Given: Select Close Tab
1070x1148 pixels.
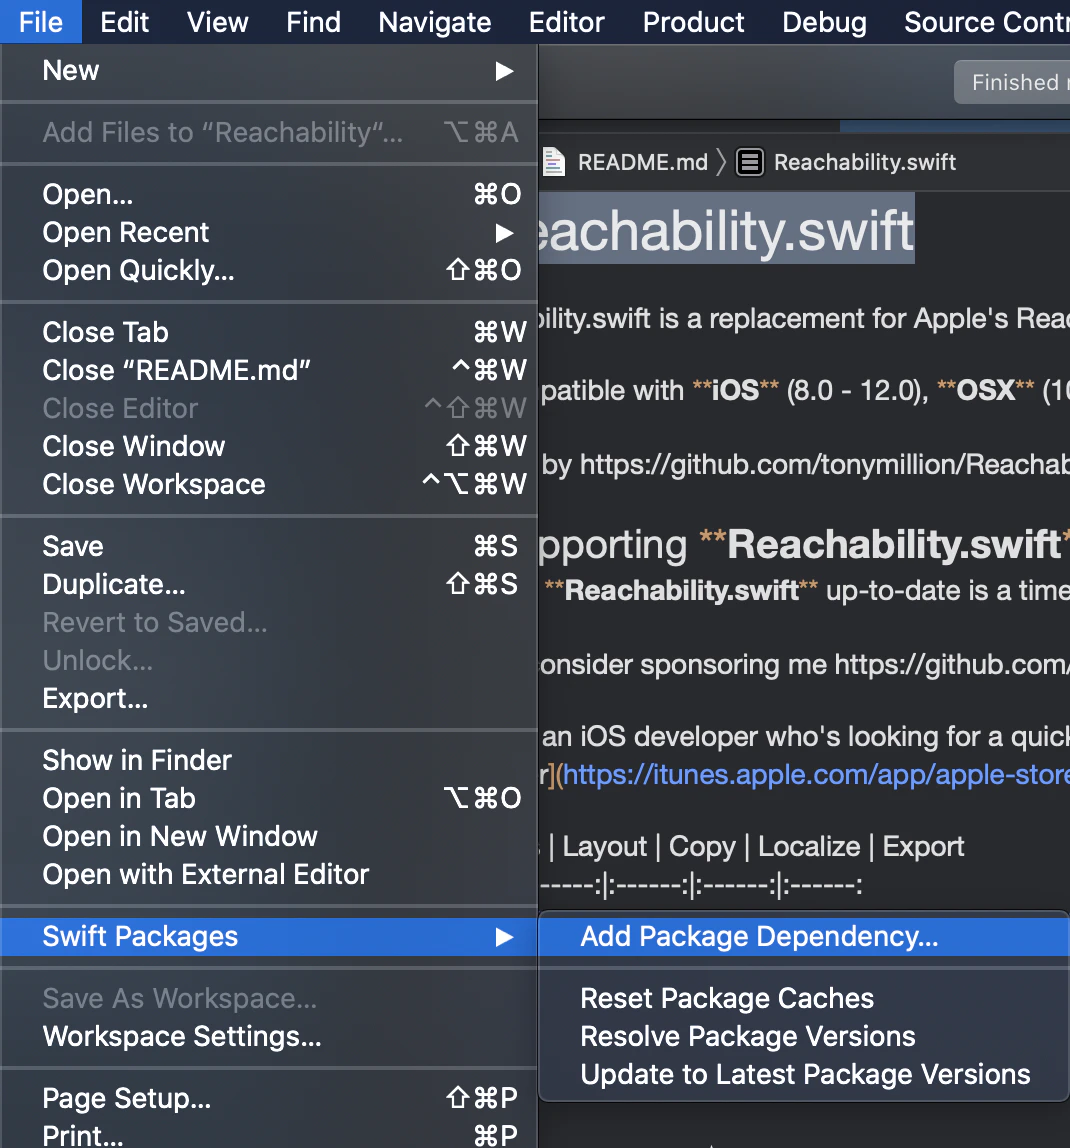Looking at the screenshot, I should 269,332.
